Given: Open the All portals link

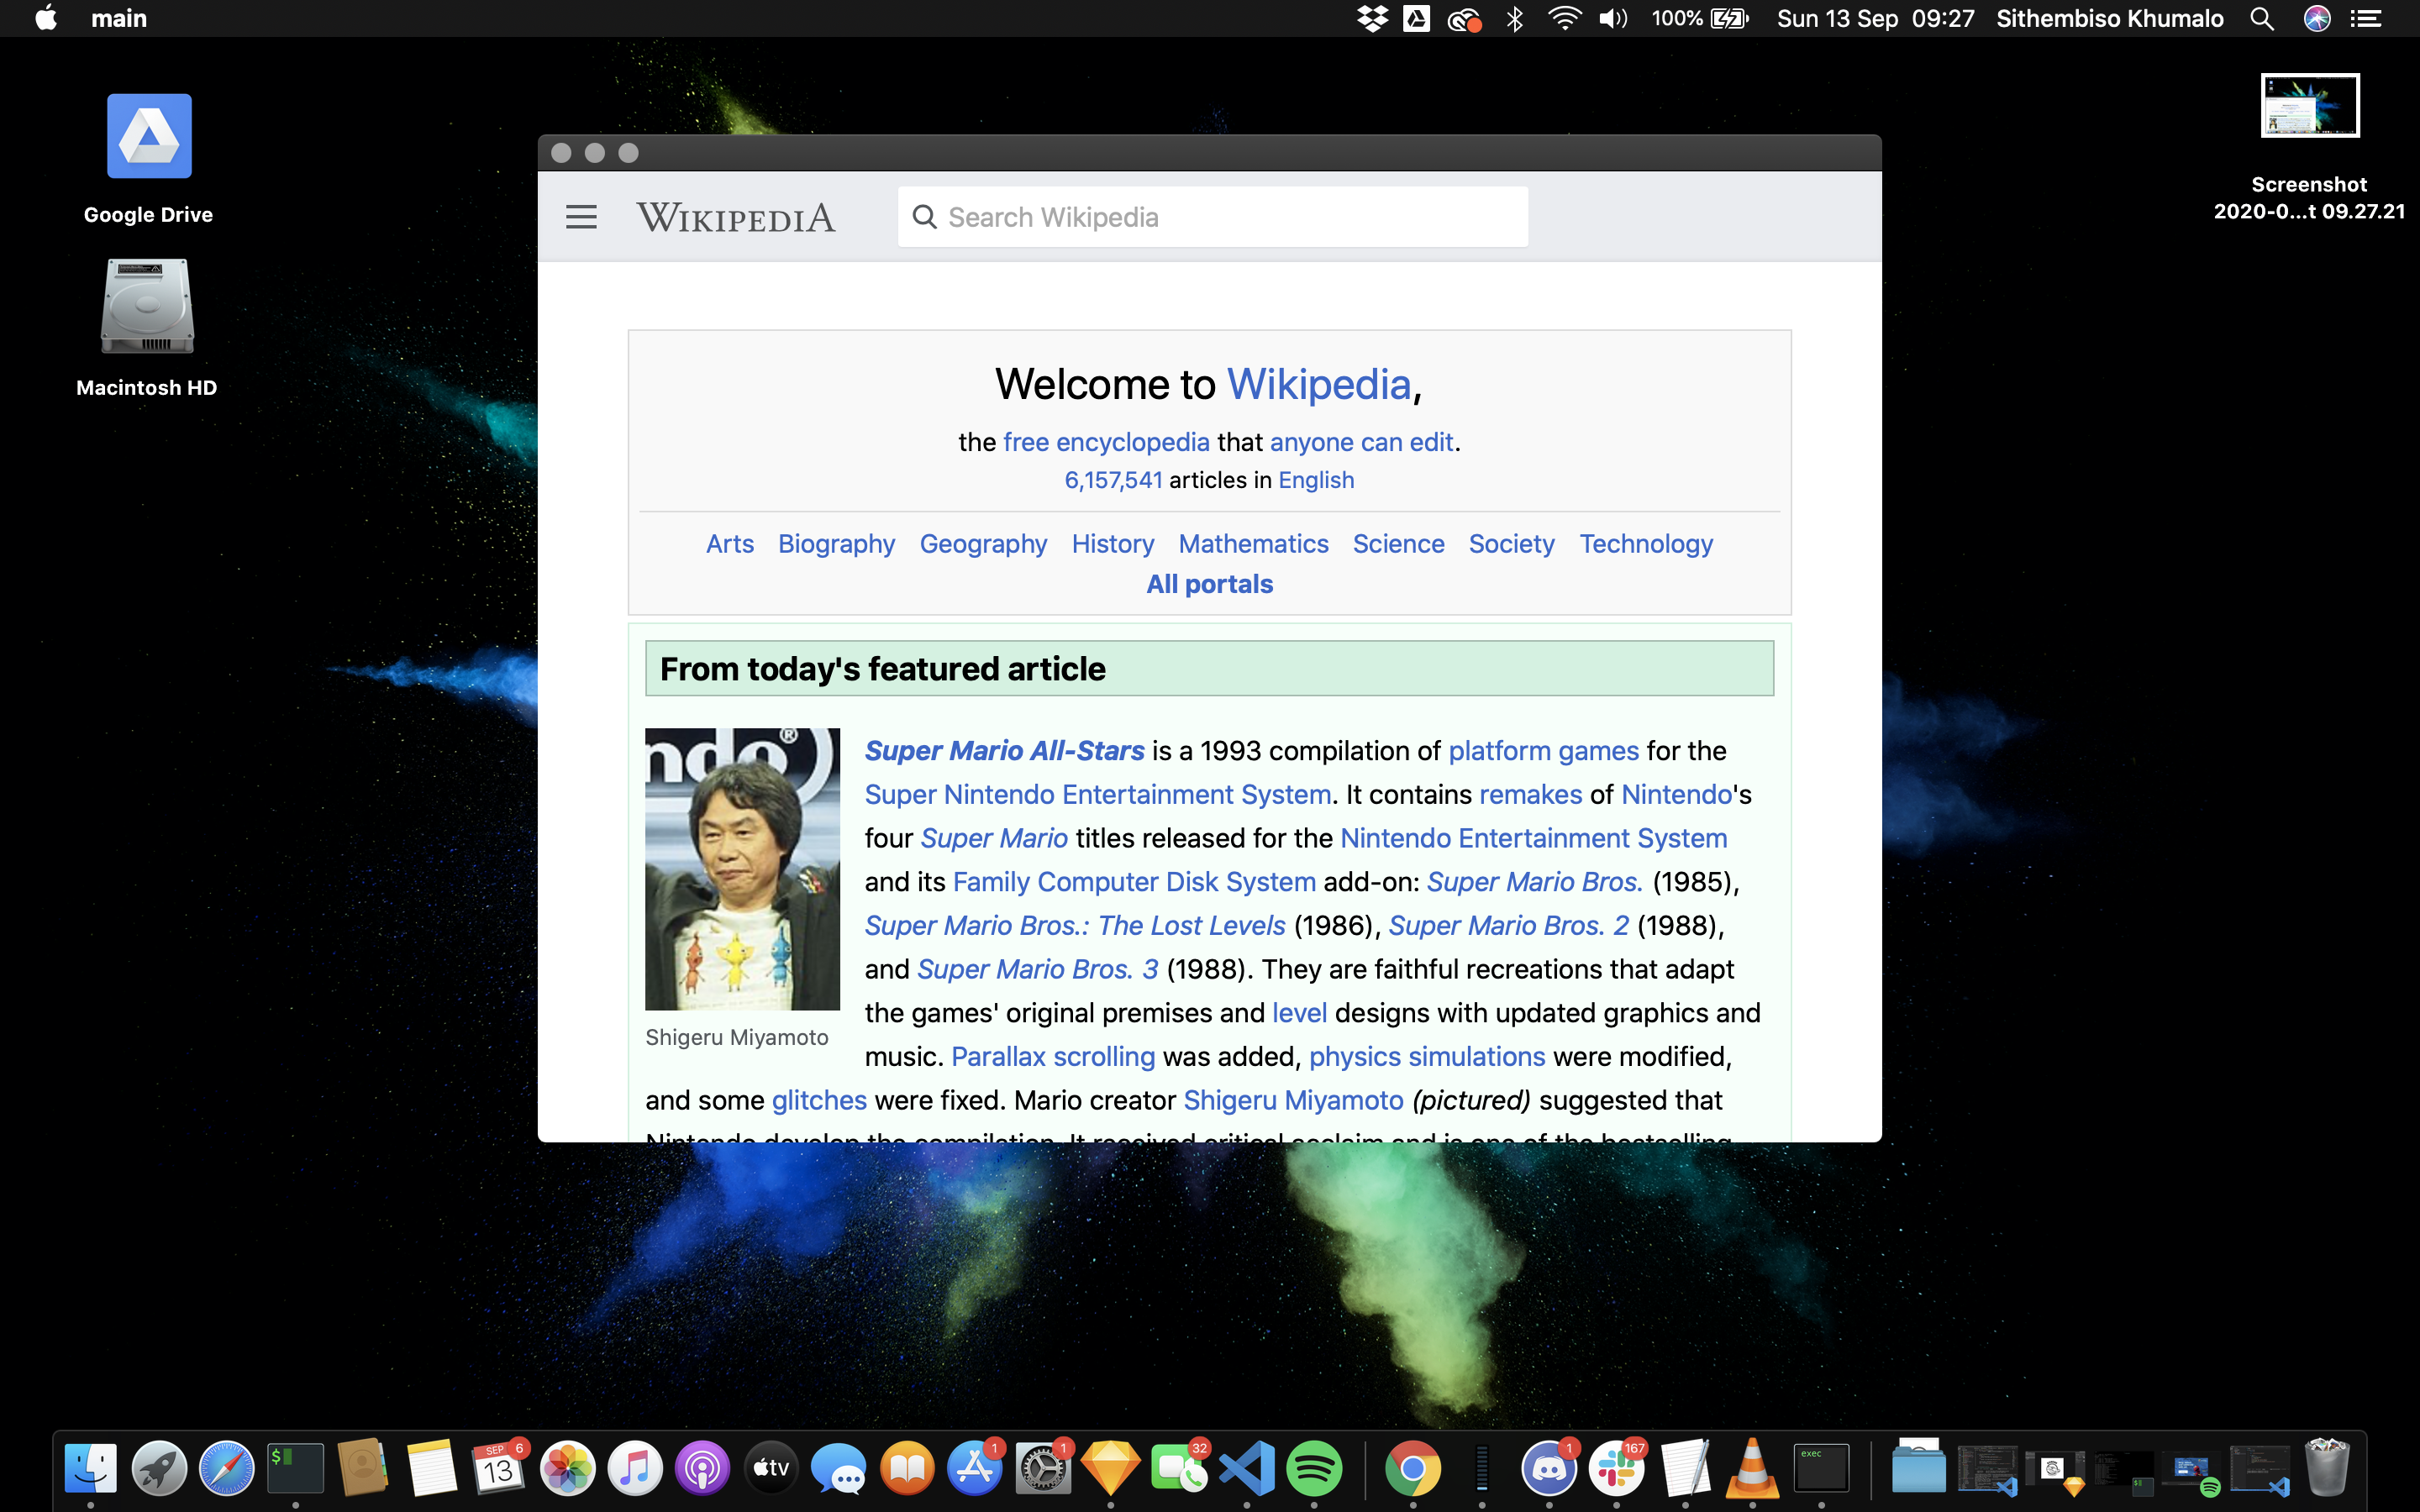Looking at the screenshot, I should 1209,584.
